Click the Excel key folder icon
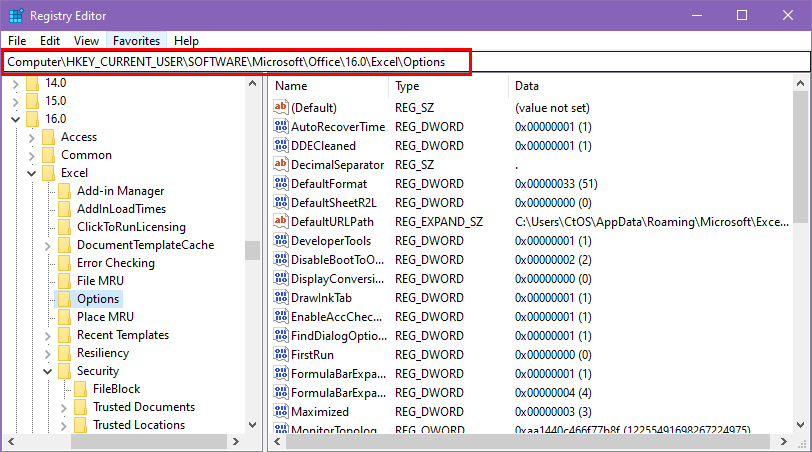The image size is (812, 452). coord(48,173)
